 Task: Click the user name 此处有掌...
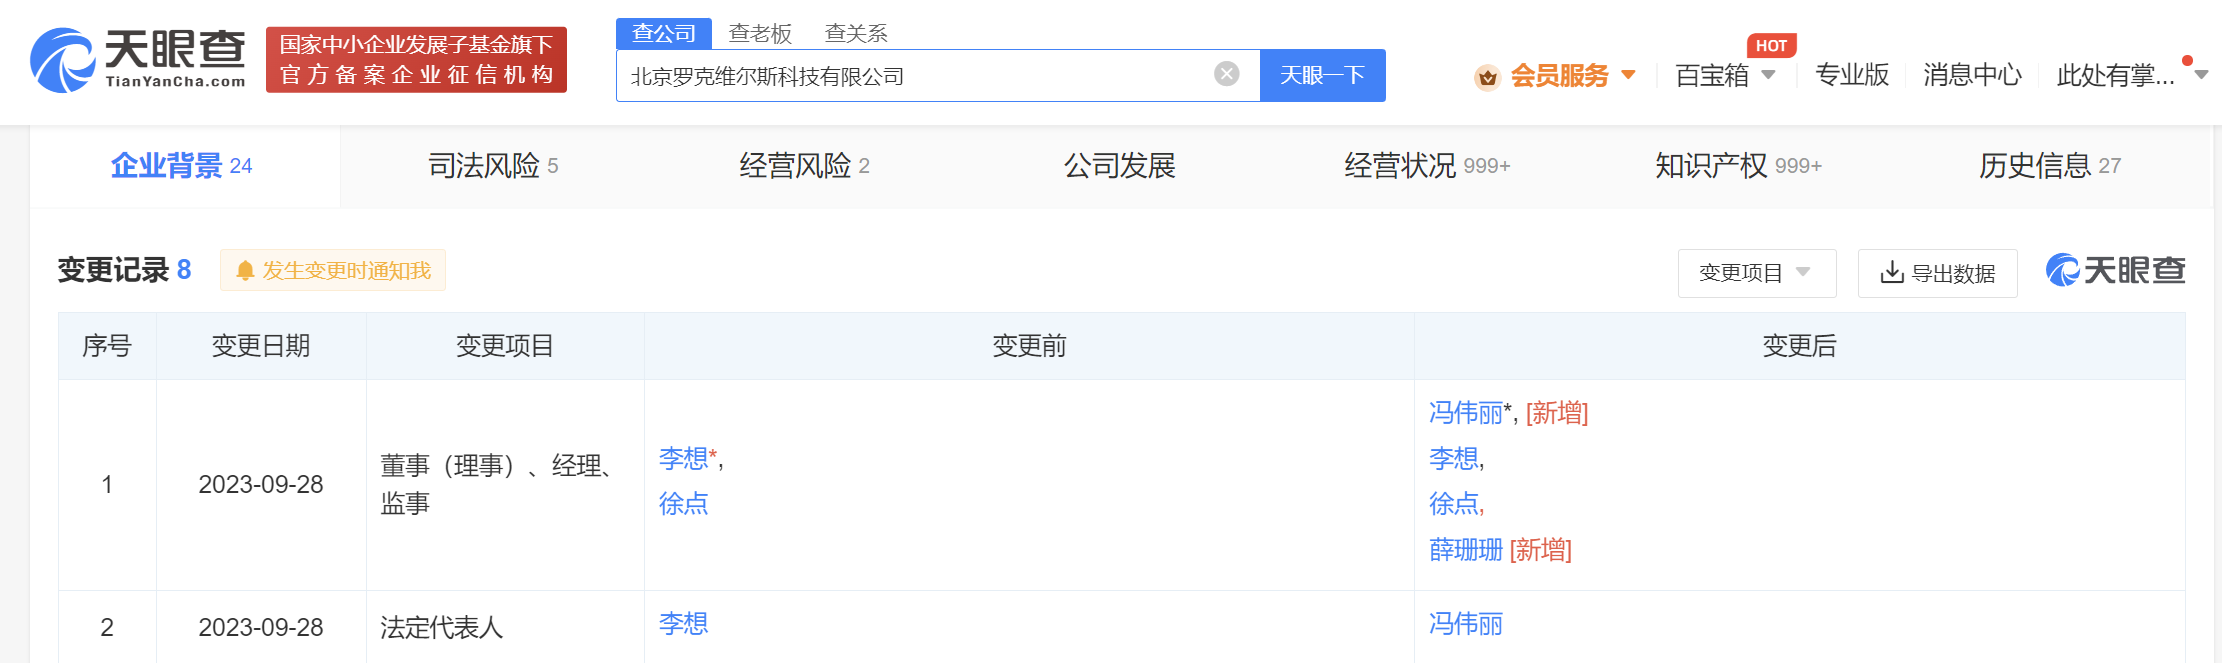(x=2115, y=76)
